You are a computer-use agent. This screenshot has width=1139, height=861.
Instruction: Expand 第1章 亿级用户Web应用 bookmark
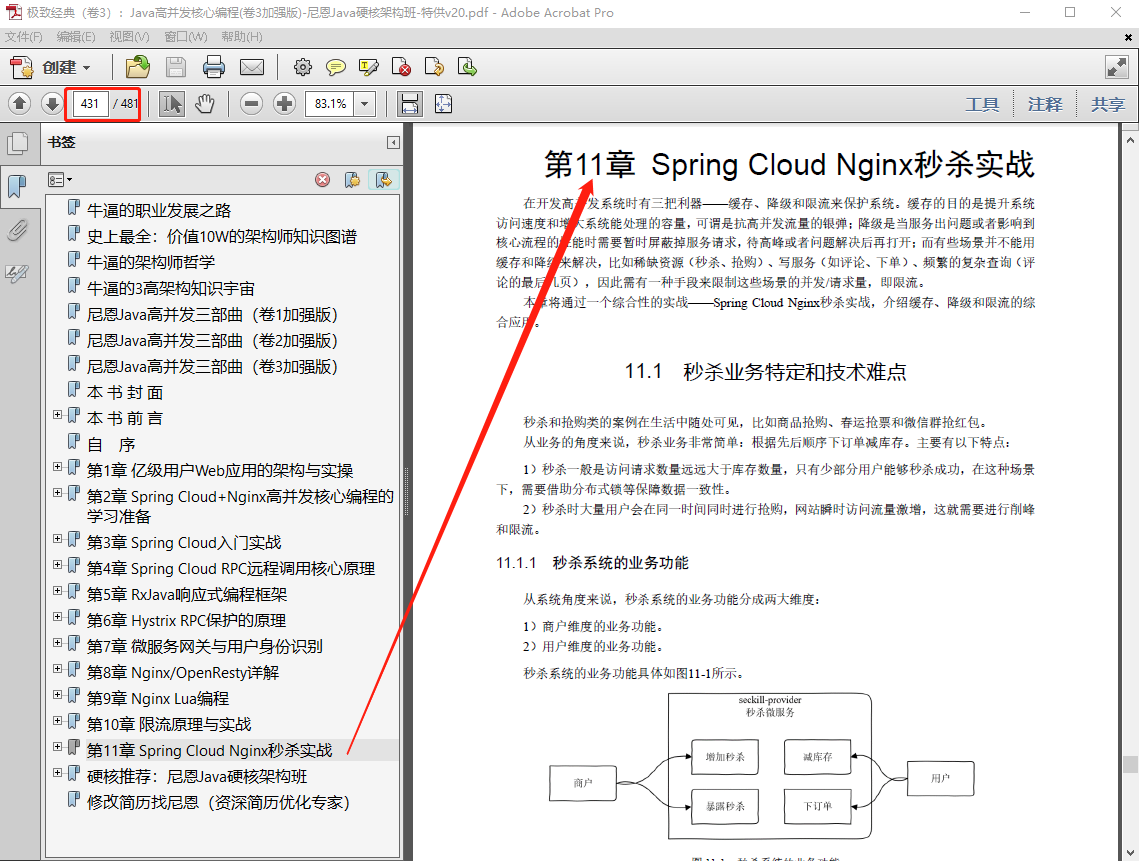(57, 466)
